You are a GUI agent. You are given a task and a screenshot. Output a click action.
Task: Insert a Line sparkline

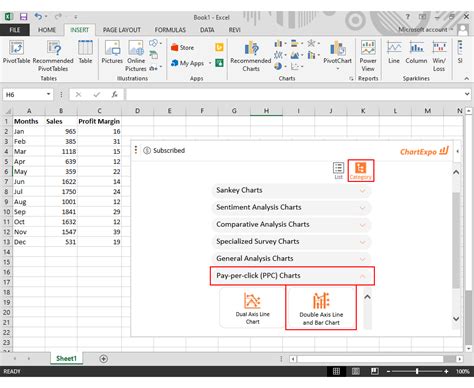[394, 52]
